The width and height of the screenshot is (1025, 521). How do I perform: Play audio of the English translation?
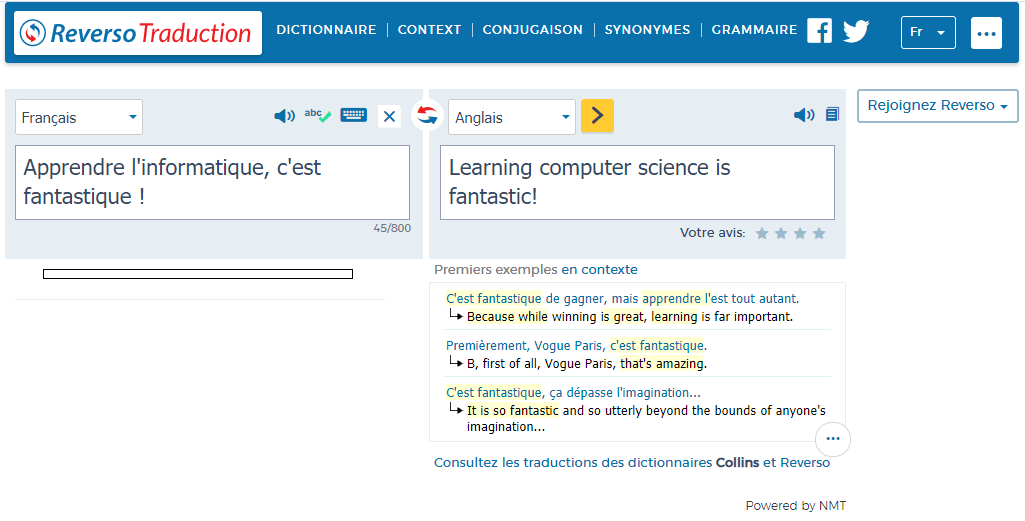804,115
